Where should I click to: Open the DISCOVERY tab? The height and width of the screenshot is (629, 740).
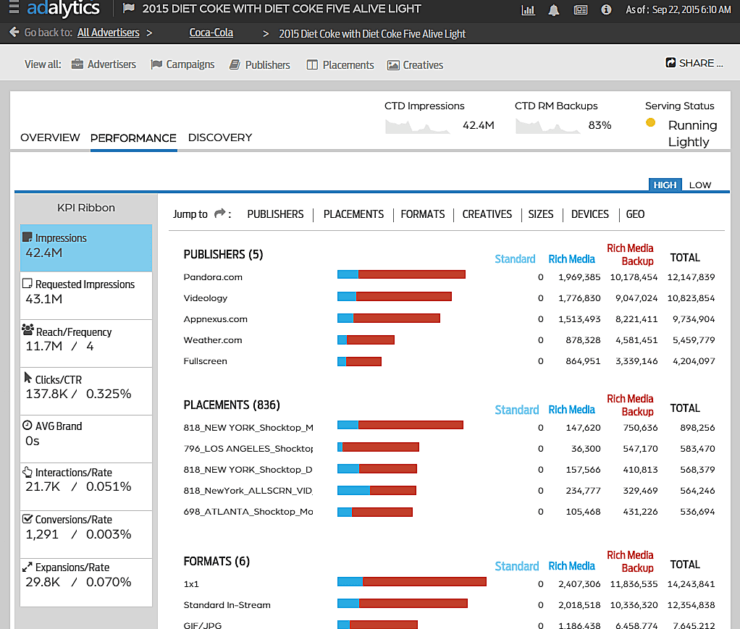(220, 138)
